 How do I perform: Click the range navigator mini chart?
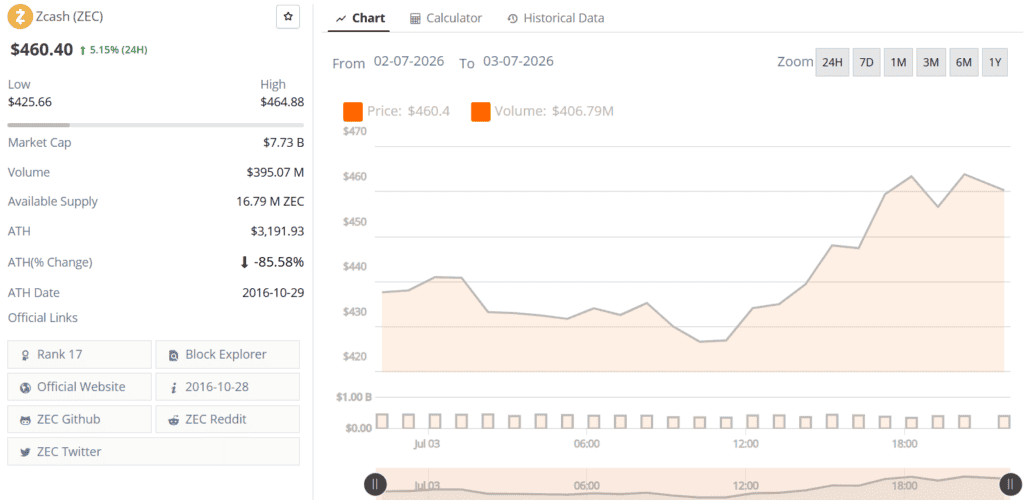[x=692, y=484]
